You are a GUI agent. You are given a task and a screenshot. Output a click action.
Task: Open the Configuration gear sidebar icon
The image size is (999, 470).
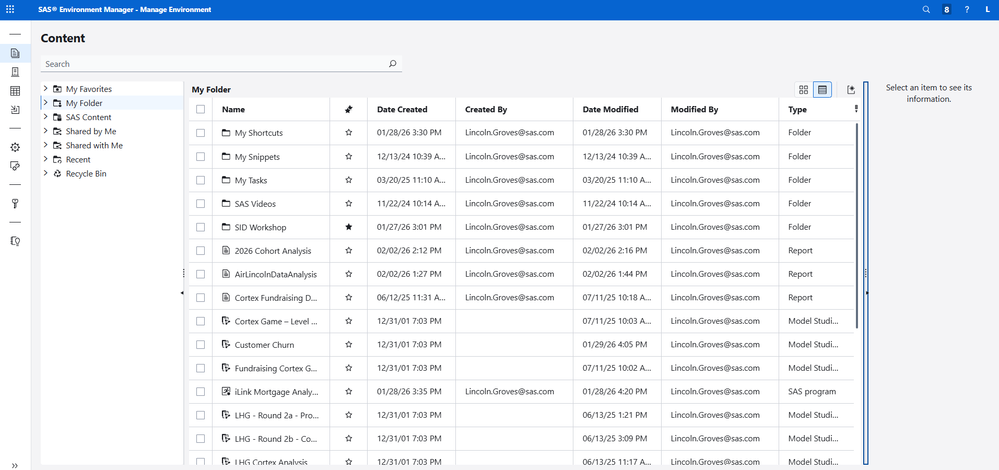tap(15, 147)
